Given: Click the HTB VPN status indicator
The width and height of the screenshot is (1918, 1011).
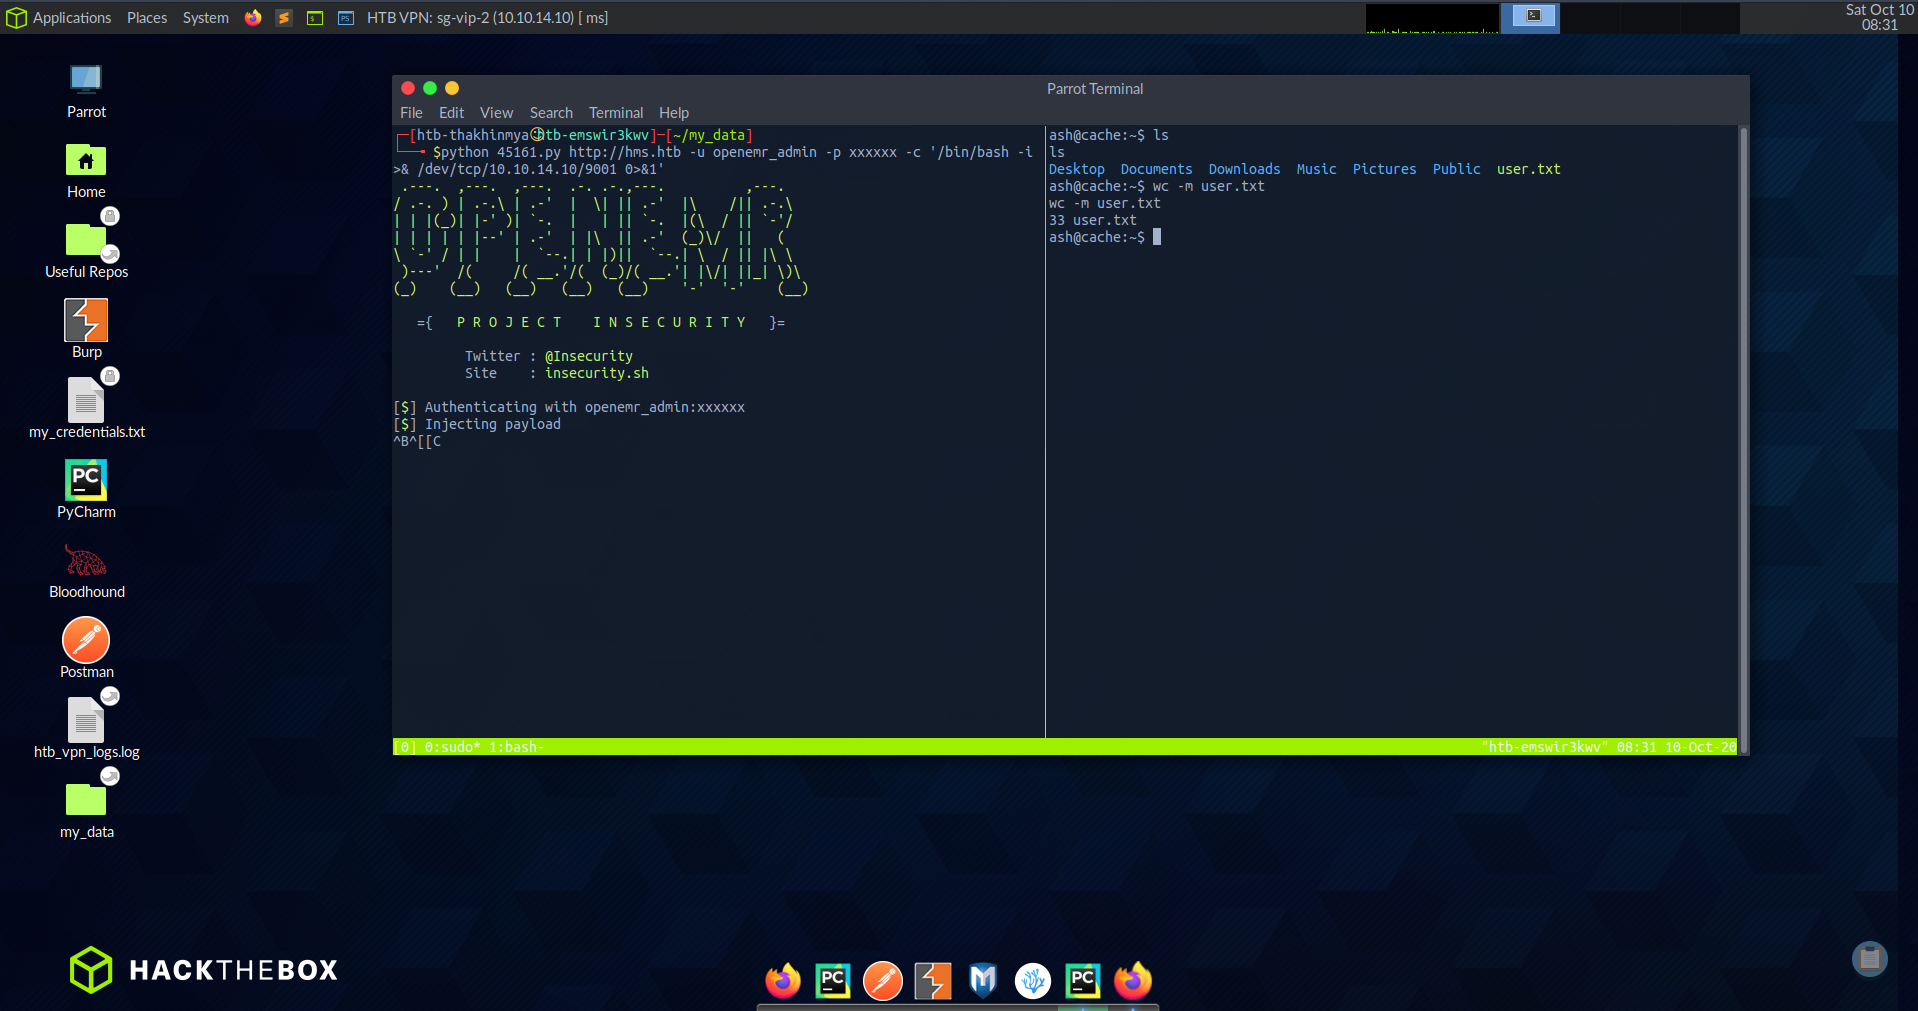Looking at the screenshot, I should click(x=487, y=18).
